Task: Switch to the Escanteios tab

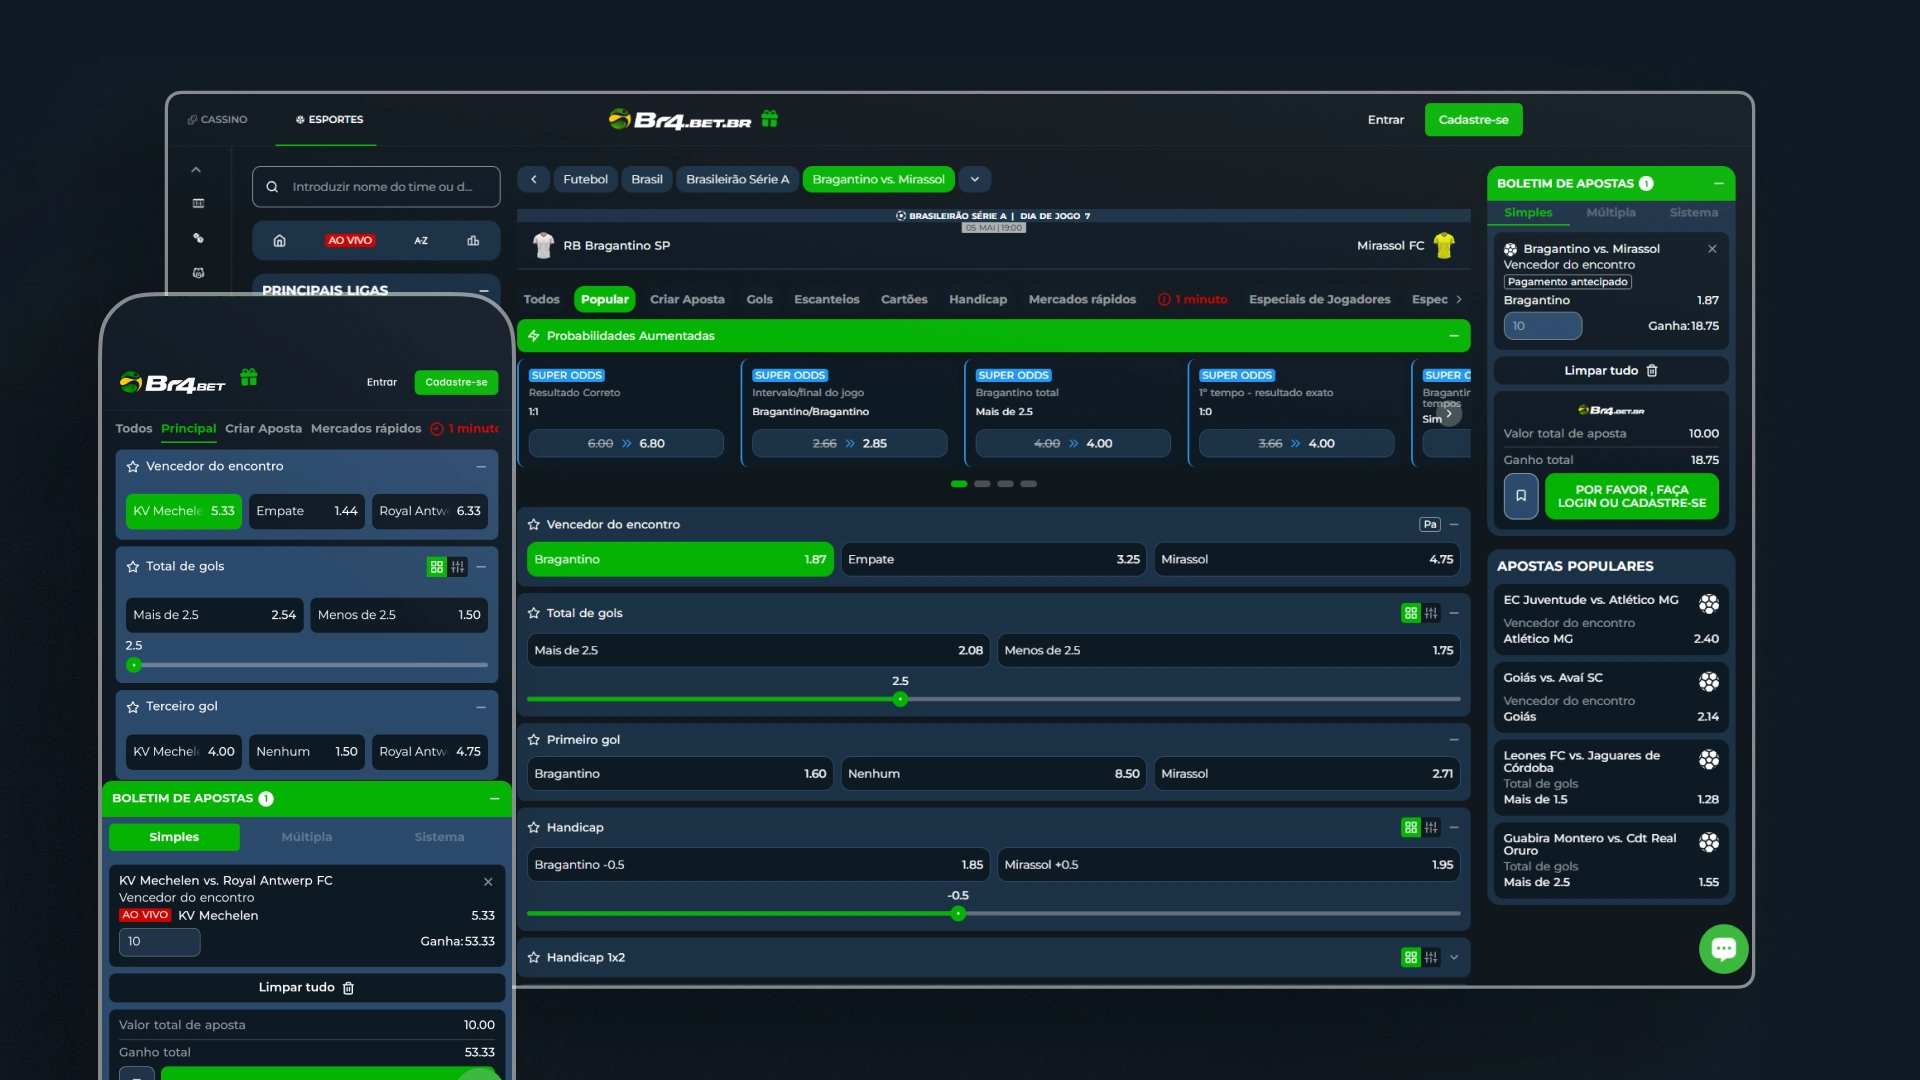Action: (826, 300)
